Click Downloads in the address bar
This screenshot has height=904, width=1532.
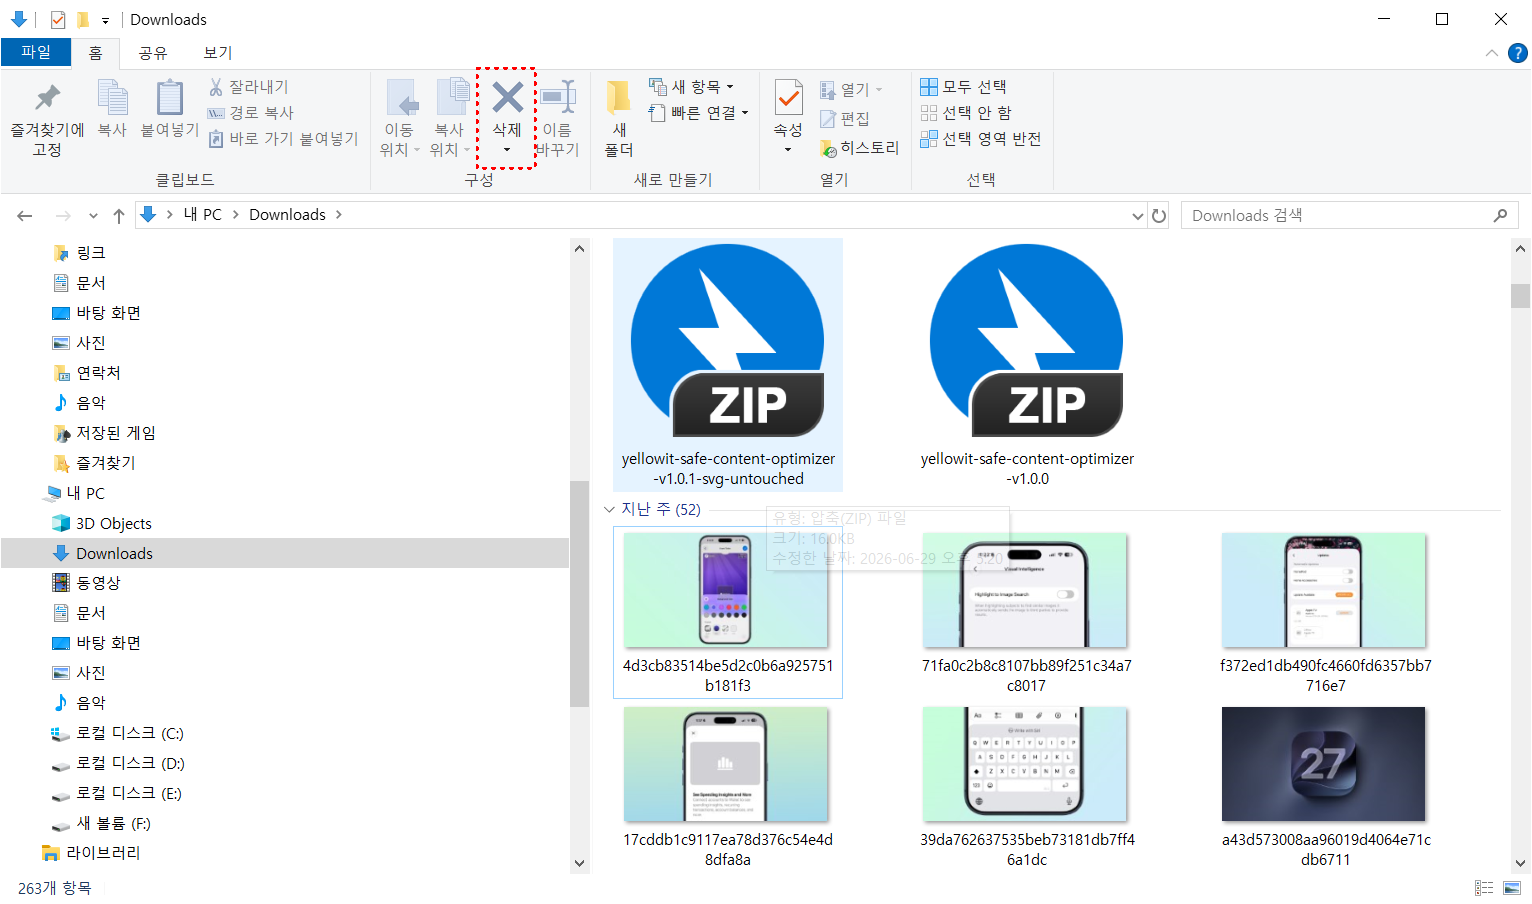(287, 215)
